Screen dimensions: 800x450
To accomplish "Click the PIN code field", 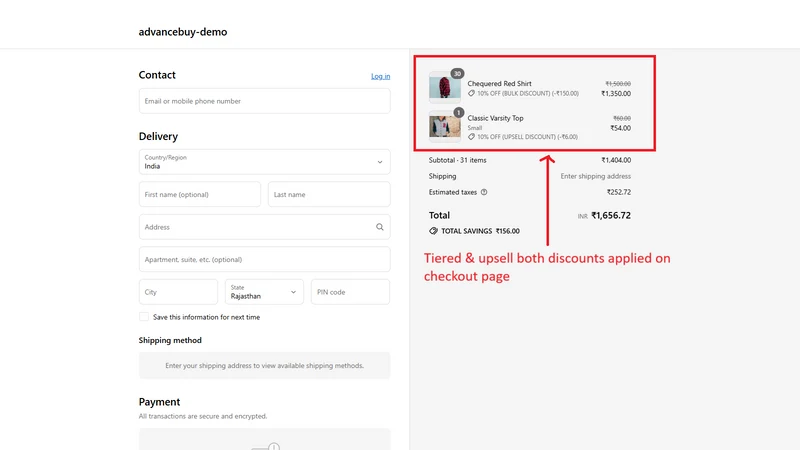I will pos(351,292).
